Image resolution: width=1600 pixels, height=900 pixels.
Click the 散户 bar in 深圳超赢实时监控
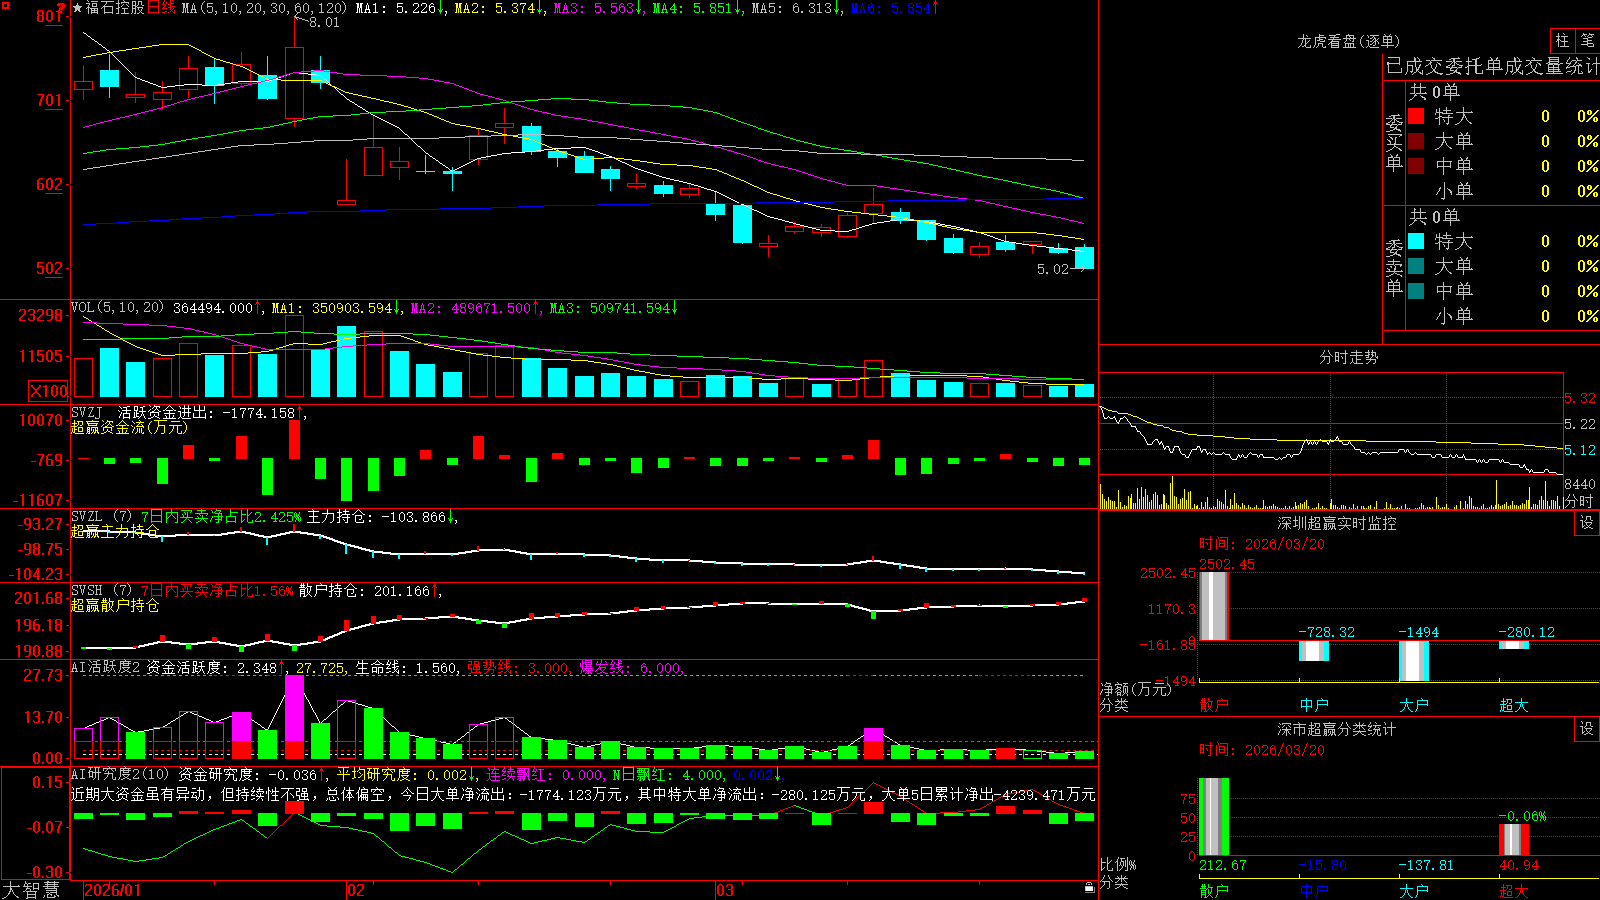point(1214,606)
